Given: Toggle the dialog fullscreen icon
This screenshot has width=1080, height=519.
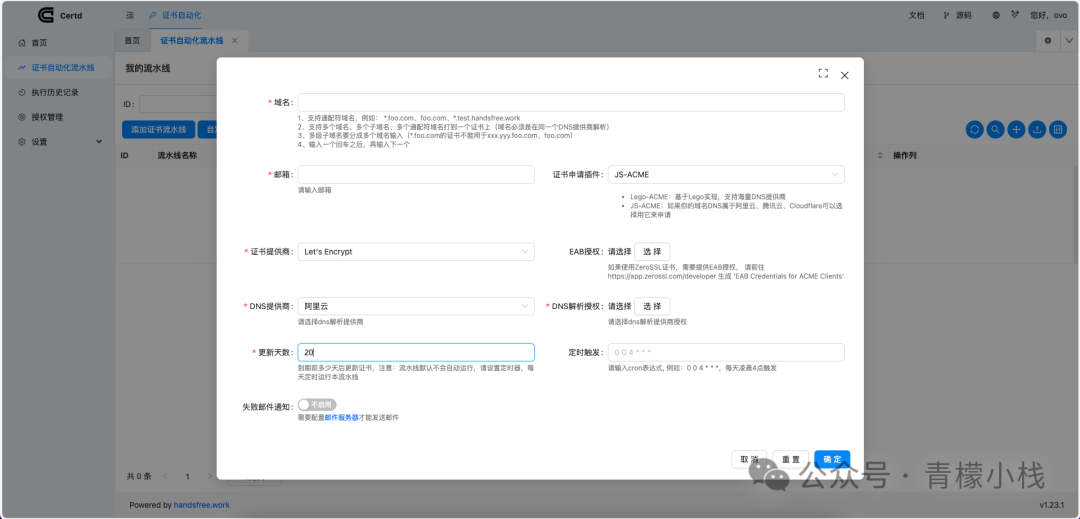Looking at the screenshot, I should pos(823,74).
